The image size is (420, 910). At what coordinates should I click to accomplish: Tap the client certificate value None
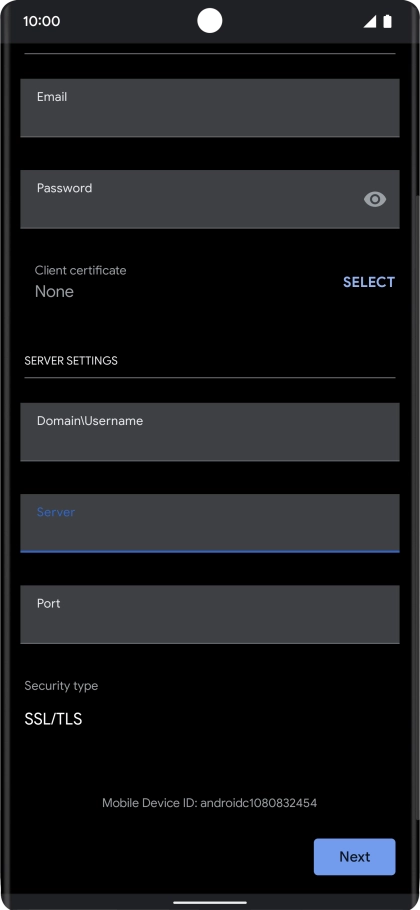pyautogui.click(x=54, y=291)
